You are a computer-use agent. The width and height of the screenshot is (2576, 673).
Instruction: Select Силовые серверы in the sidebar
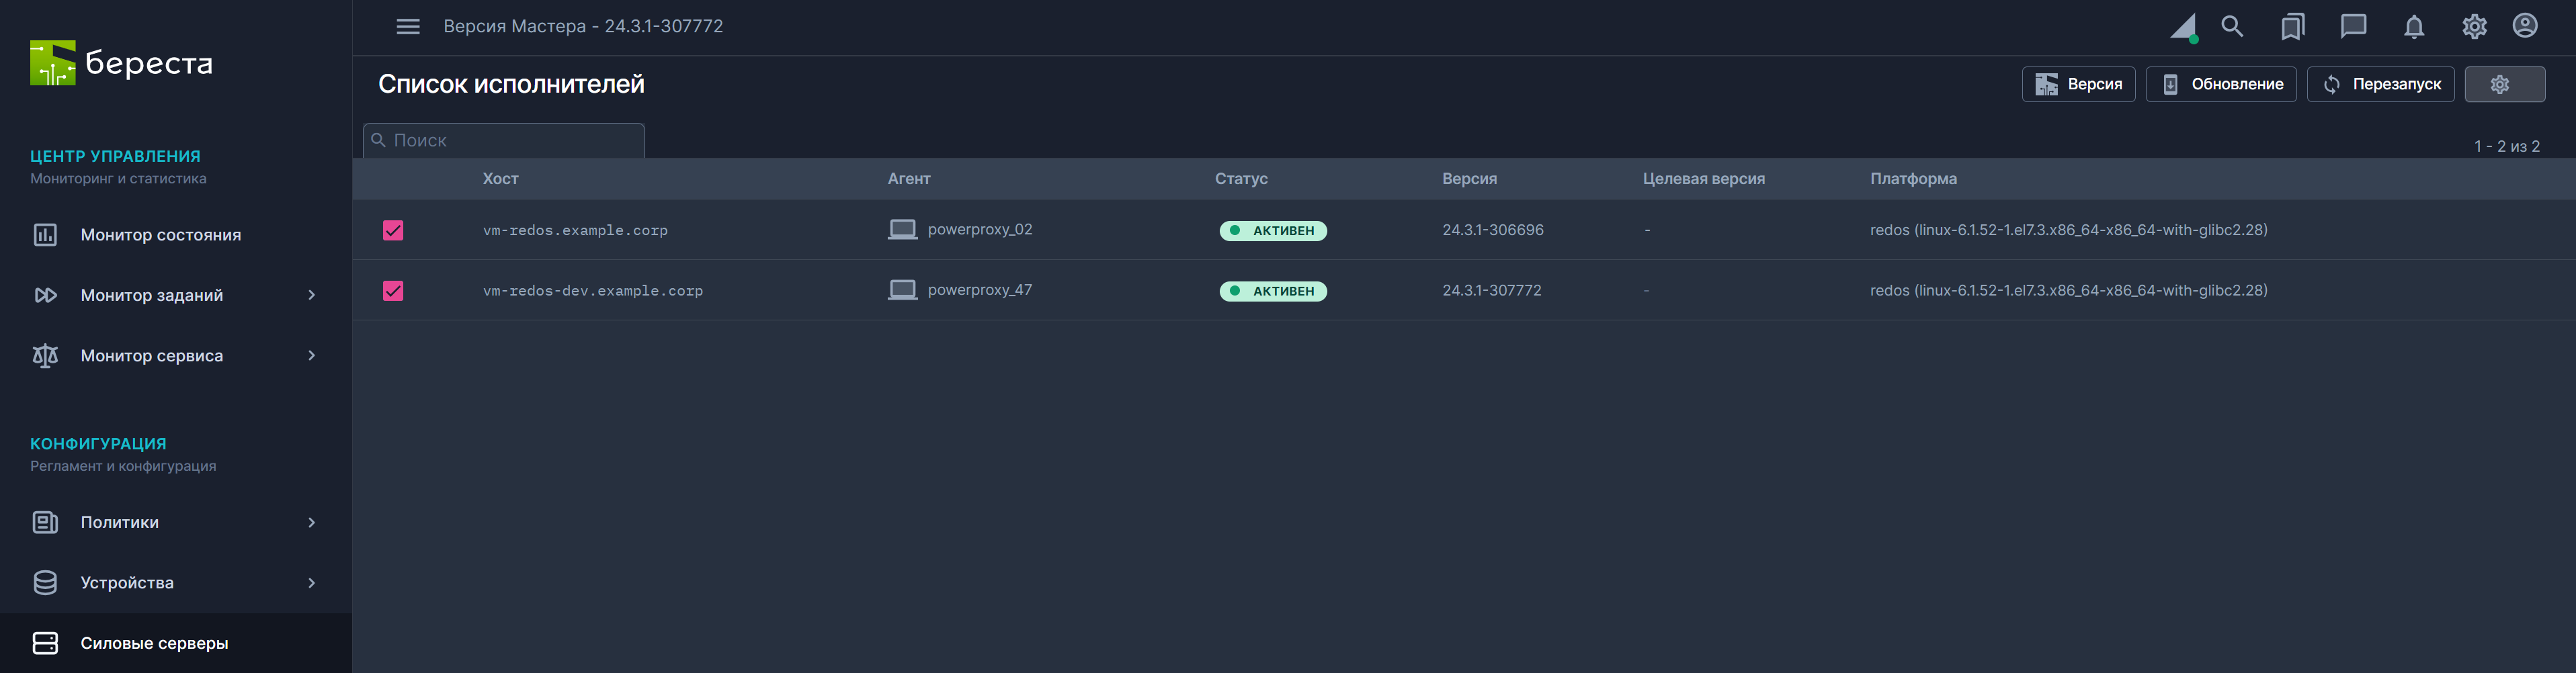click(x=154, y=643)
